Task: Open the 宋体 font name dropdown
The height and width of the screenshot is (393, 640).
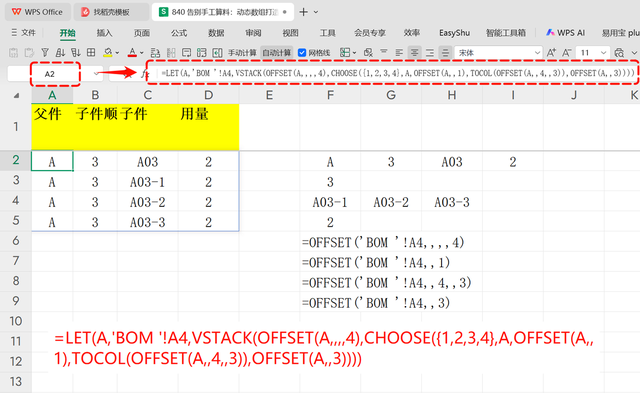Action: [498, 53]
